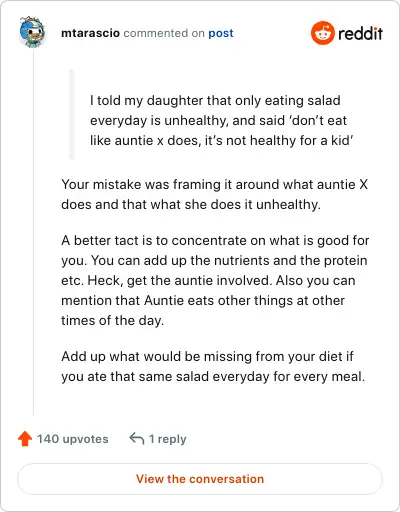Click the 'reddit' wordmark text

click(360, 33)
